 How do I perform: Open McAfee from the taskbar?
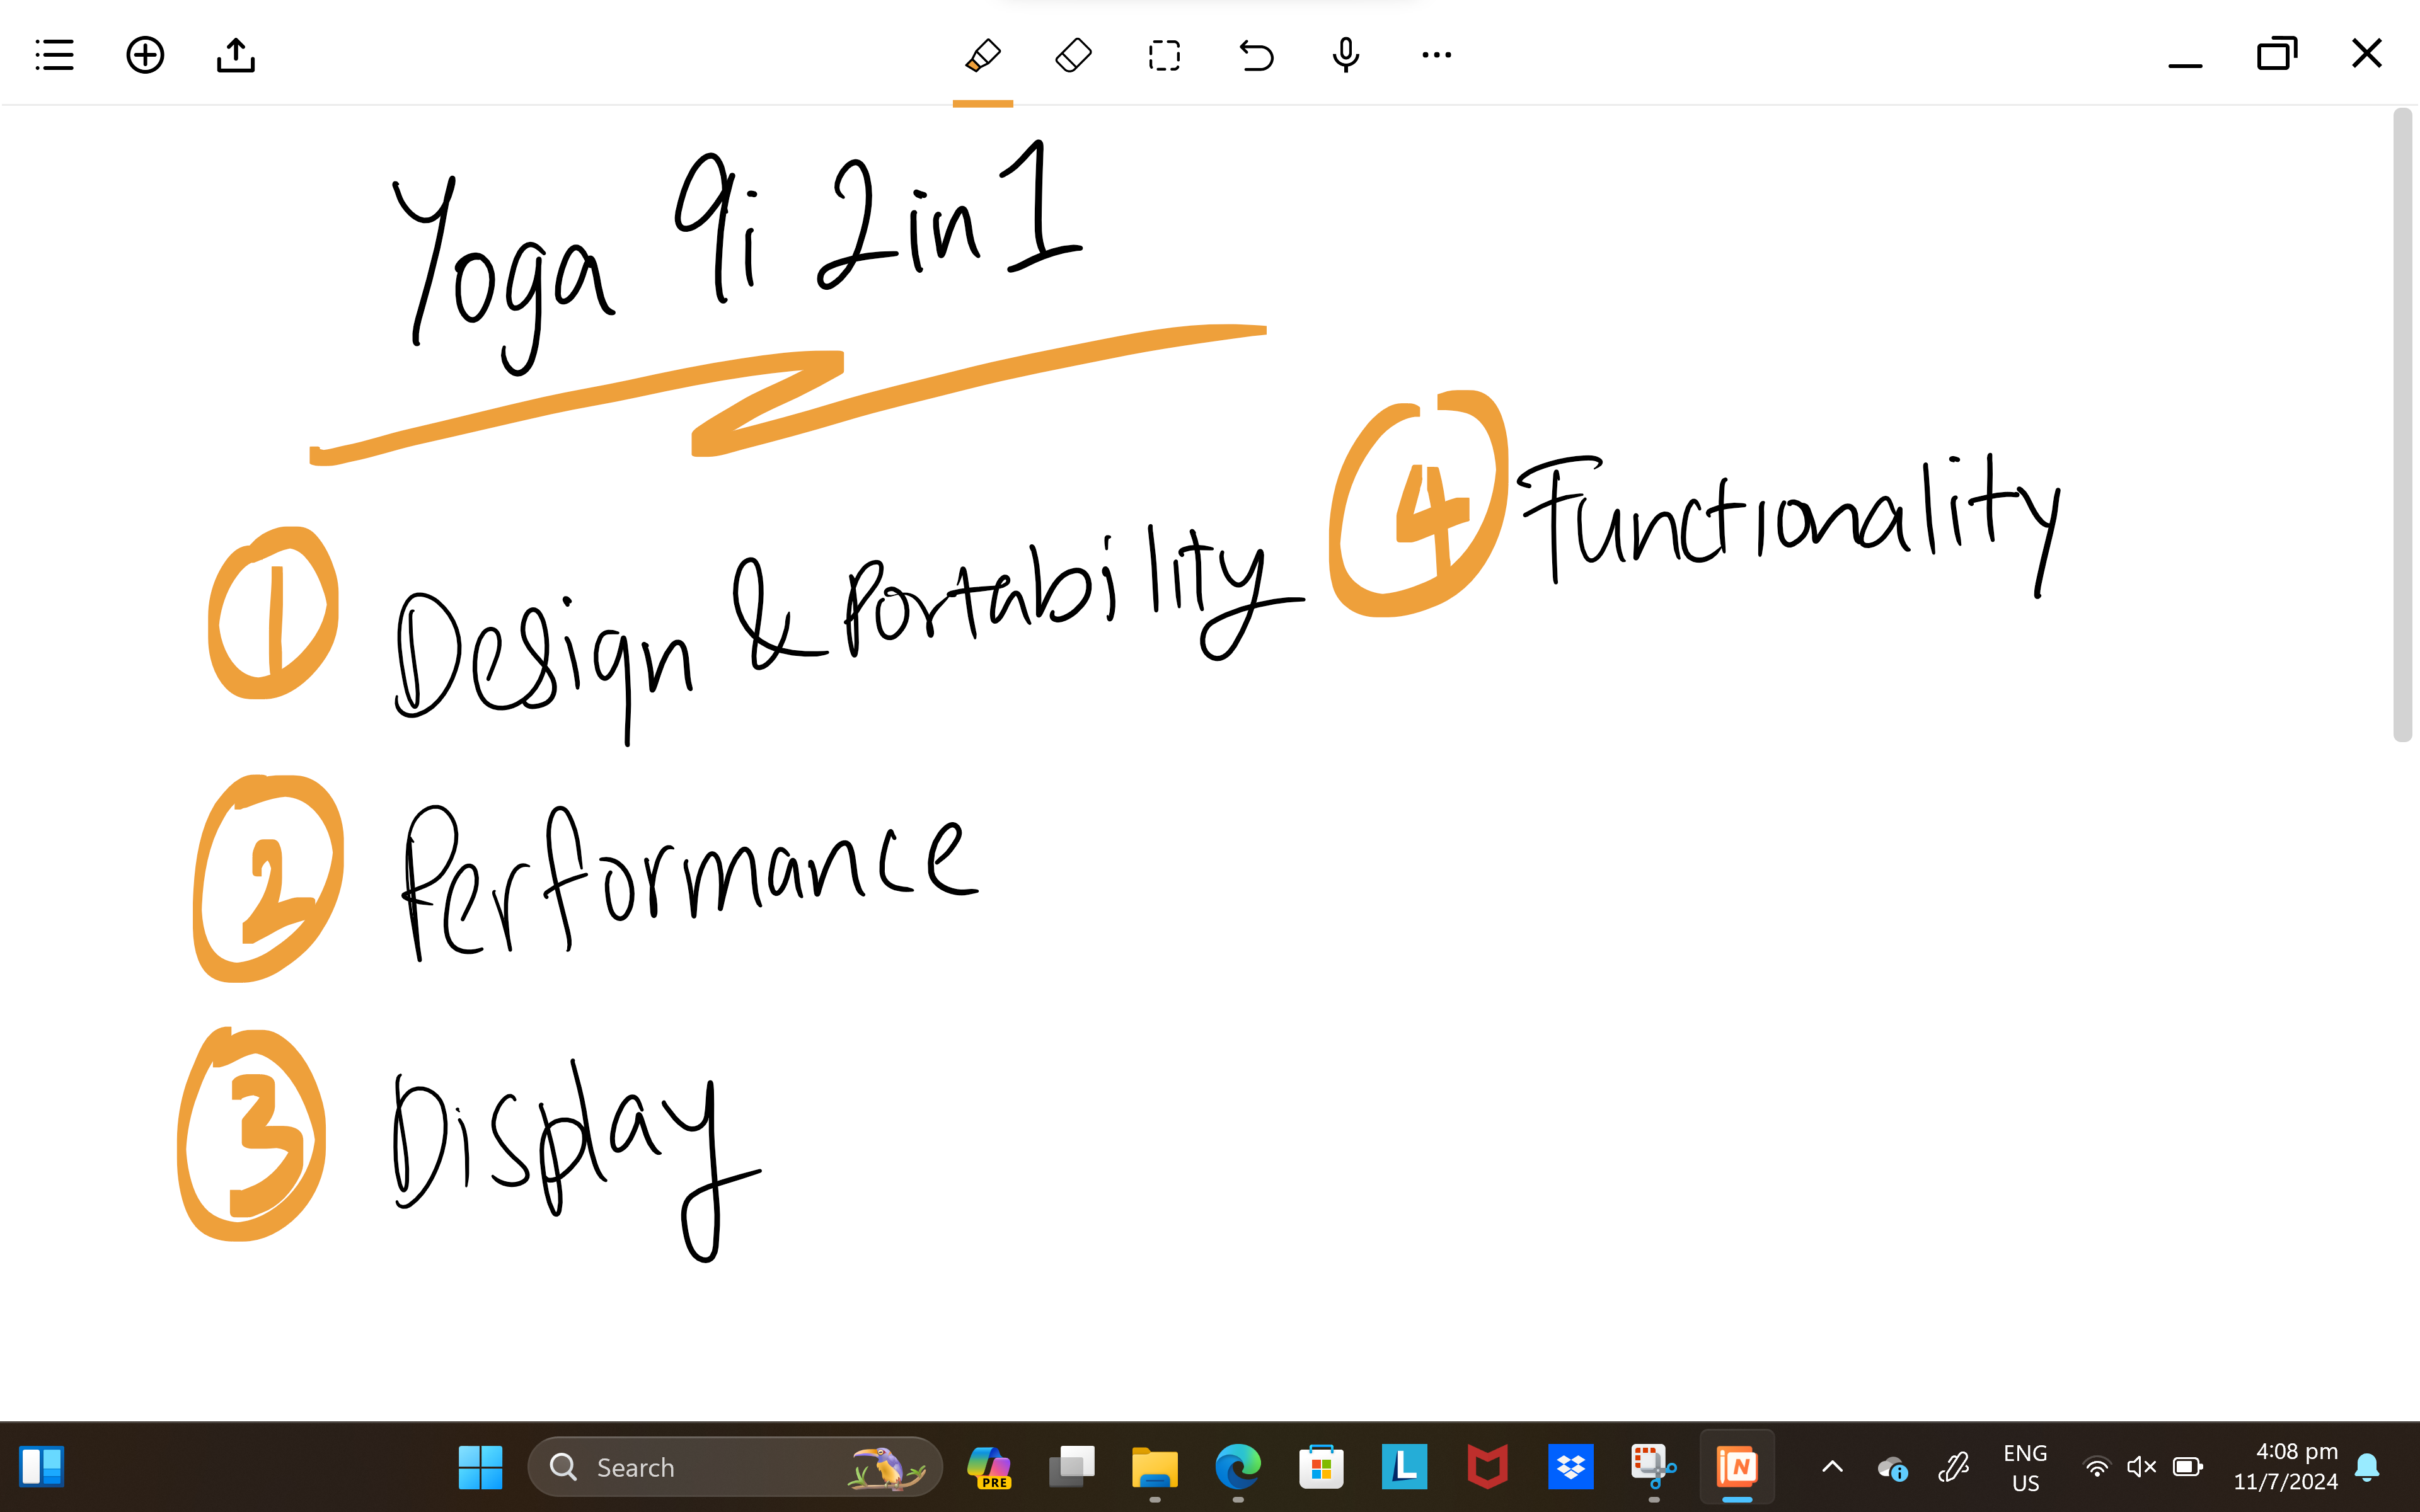tap(1487, 1467)
